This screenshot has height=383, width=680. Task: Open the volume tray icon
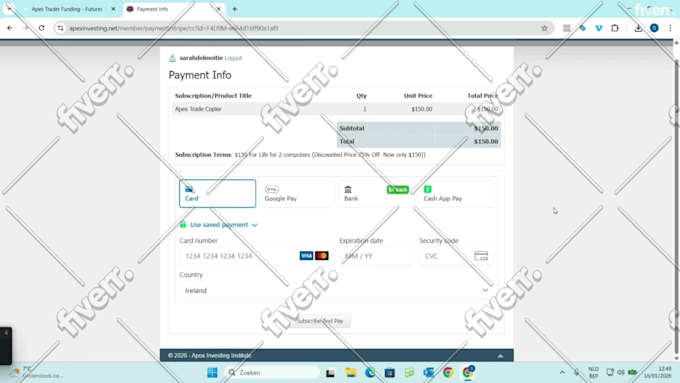(x=621, y=372)
